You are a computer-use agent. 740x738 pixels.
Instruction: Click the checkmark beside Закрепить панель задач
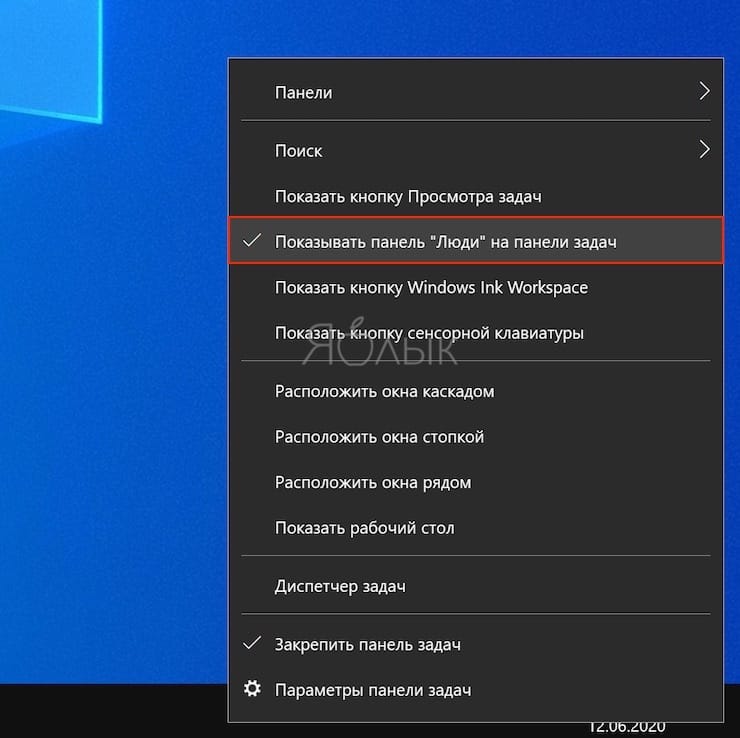coord(252,643)
